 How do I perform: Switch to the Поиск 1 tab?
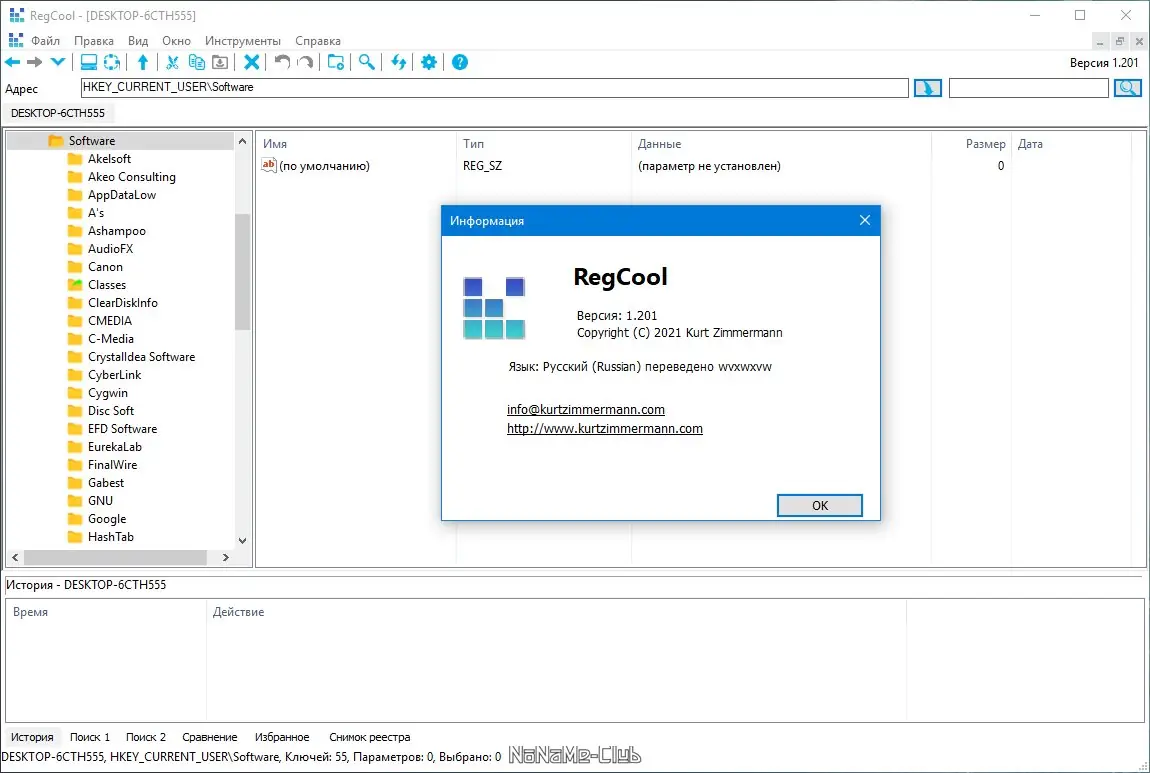click(x=90, y=737)
